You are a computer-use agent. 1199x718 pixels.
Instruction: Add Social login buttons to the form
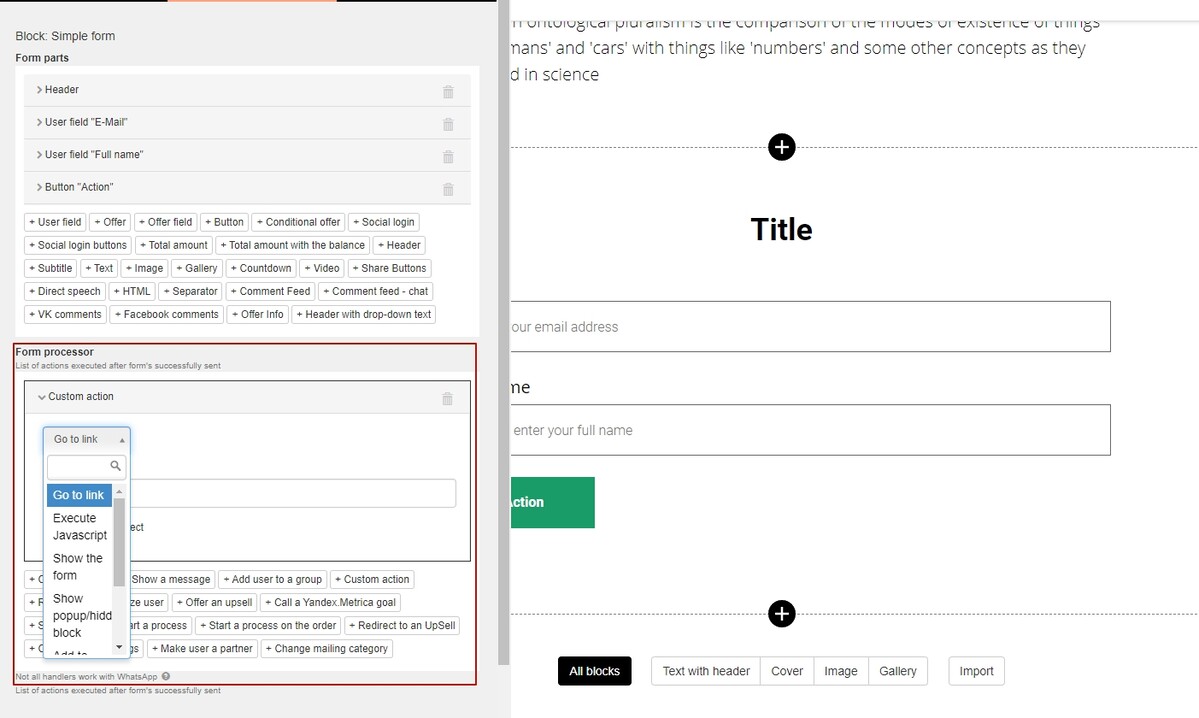[78, 245]
